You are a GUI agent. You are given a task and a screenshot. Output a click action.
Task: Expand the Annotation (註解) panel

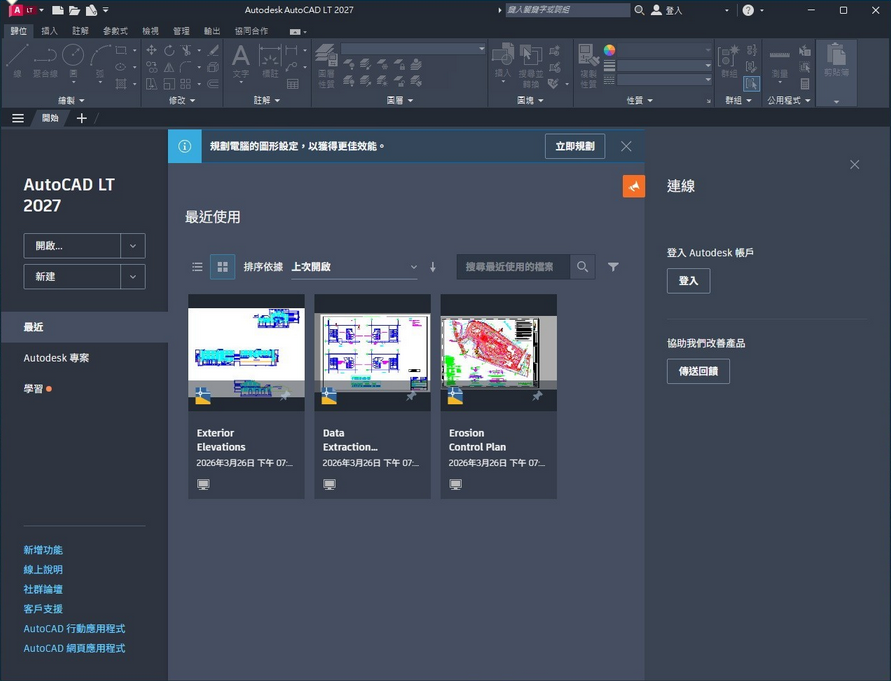point(267,100)
